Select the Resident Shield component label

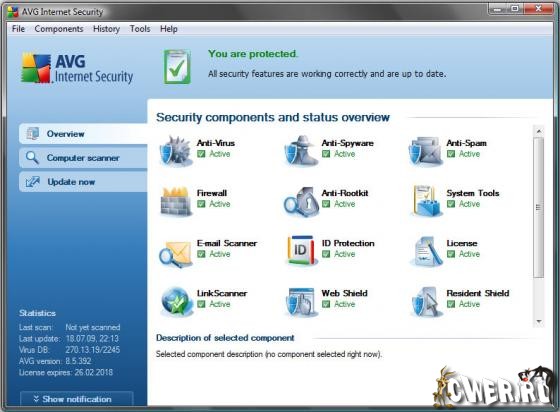point(478,293)
